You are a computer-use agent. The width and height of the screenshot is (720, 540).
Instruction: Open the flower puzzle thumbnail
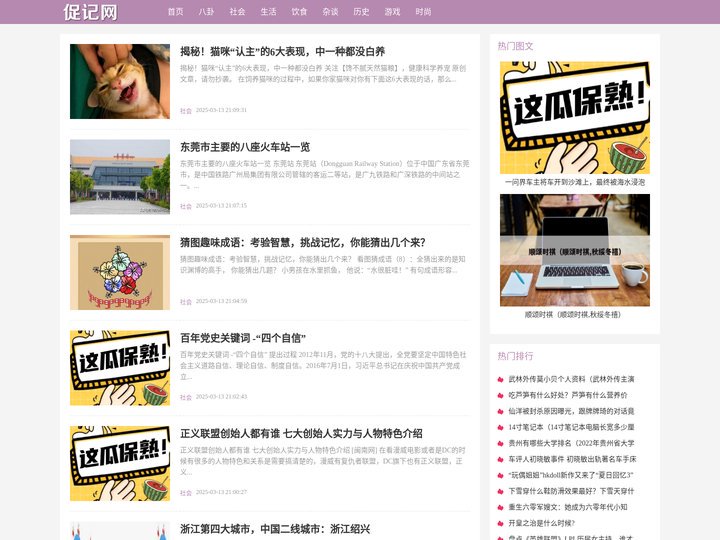coord(120,272)
